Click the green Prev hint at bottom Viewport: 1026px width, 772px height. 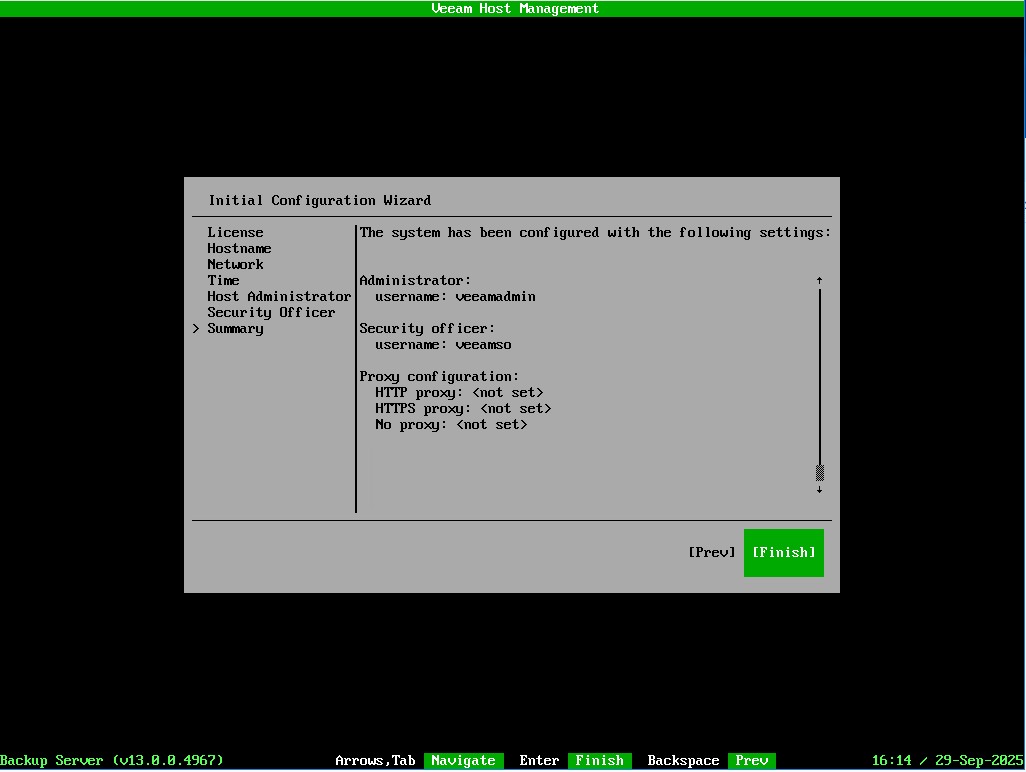[751, 761]
